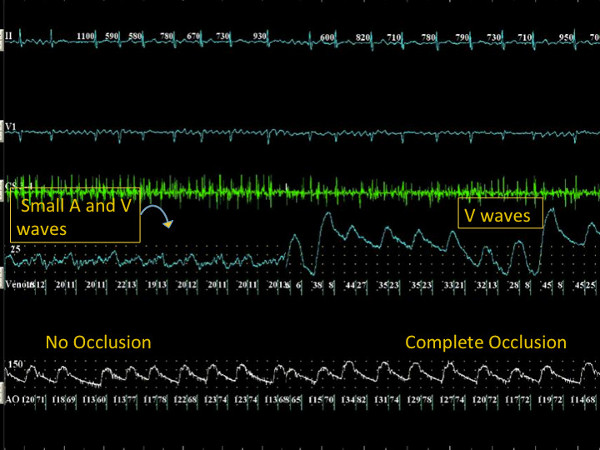Select the lead II channel label

tap(9, 36)
